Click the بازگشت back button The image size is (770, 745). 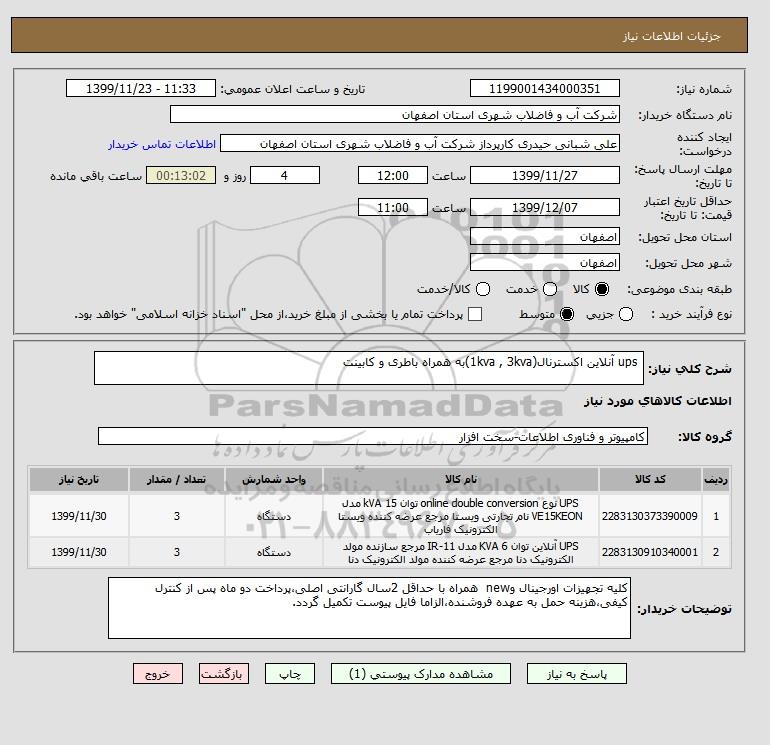click(223, 674)
